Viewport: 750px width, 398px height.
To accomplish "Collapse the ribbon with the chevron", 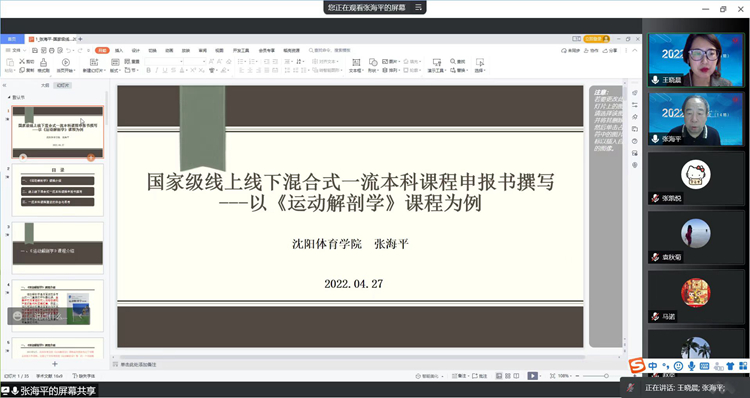I will [635, 50].
